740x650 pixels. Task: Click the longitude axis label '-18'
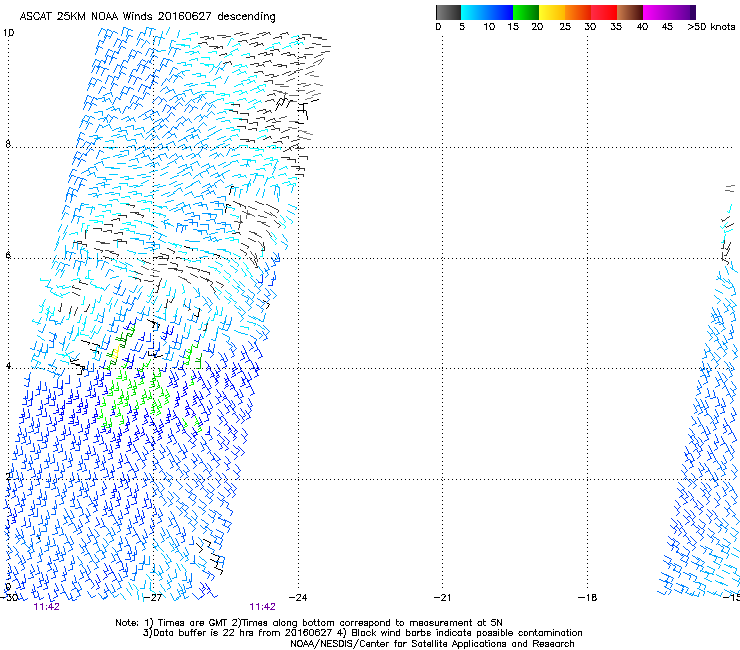(587, 597)
